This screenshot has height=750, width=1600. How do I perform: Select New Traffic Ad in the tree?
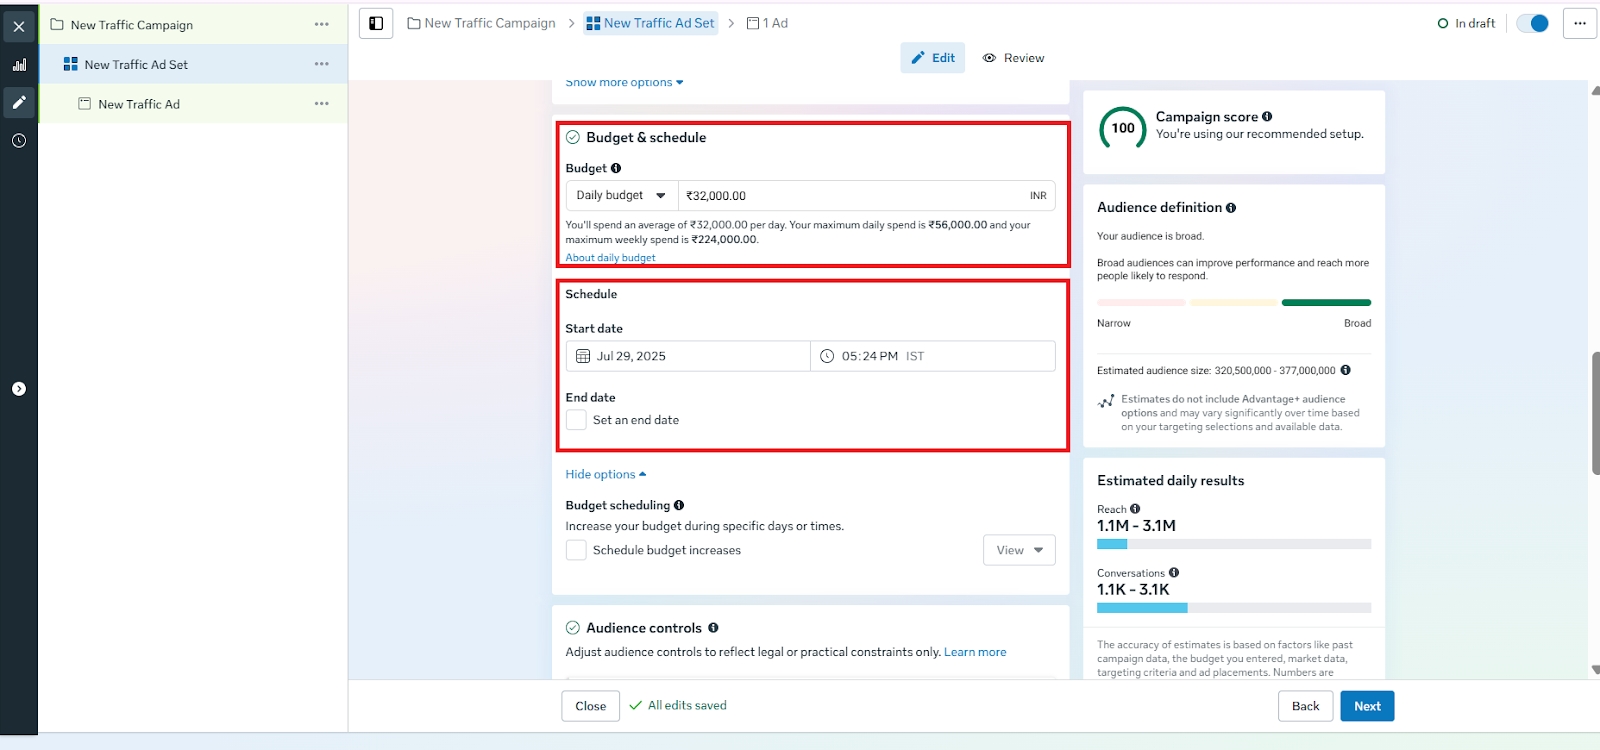tap(139, 104)
